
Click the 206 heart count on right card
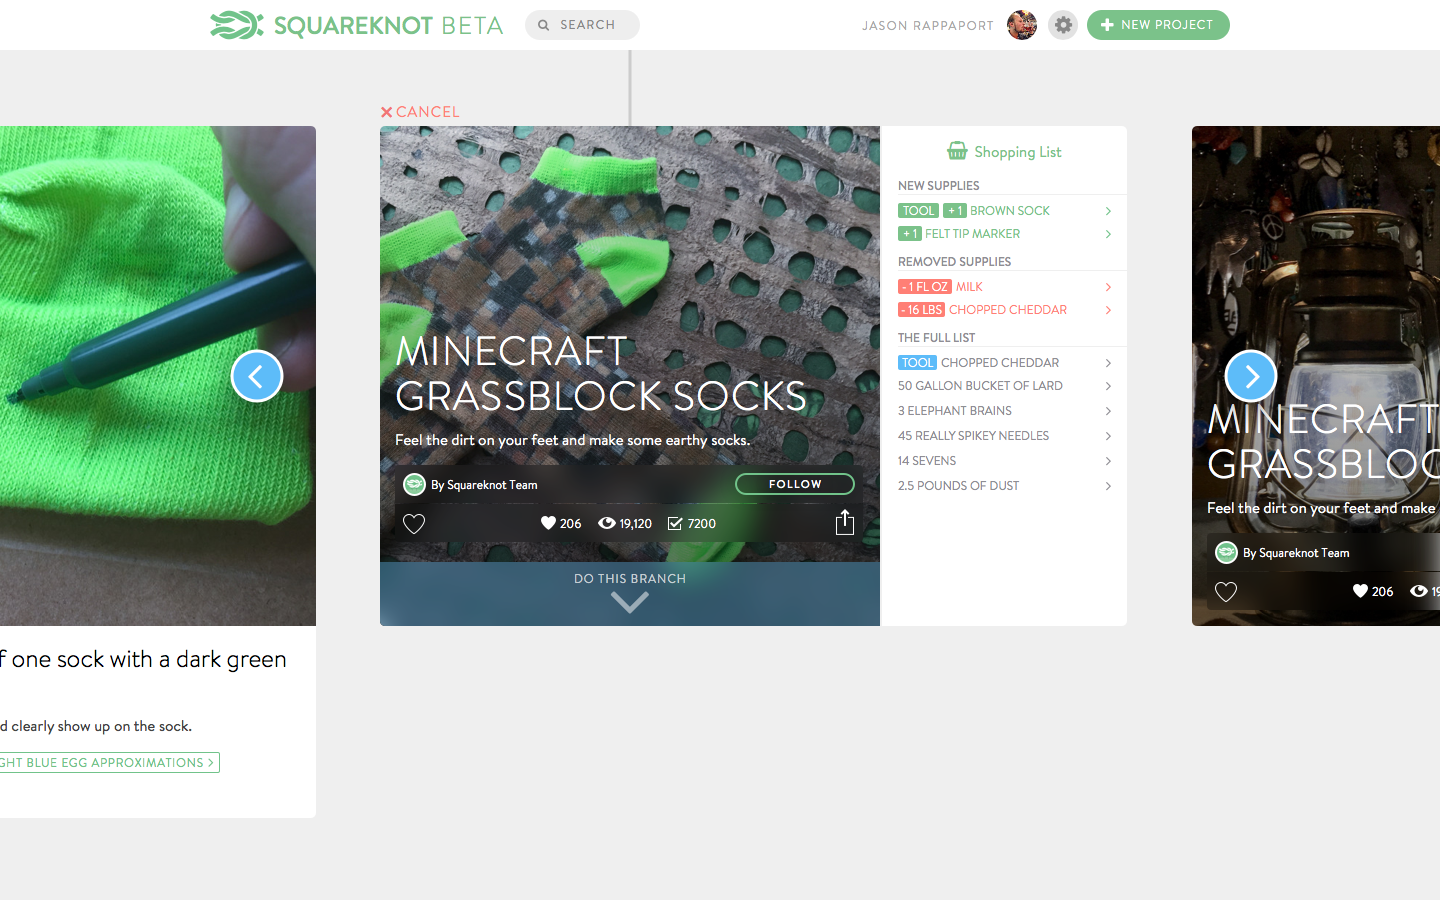pos(1373,591)
